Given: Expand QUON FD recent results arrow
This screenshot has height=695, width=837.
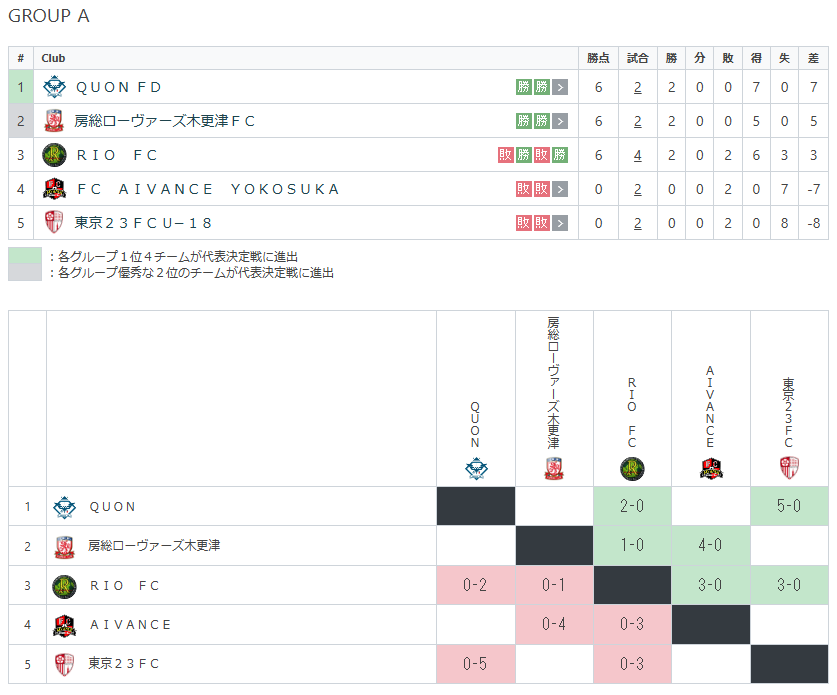Looking at the screenshot, I should 560,87.
